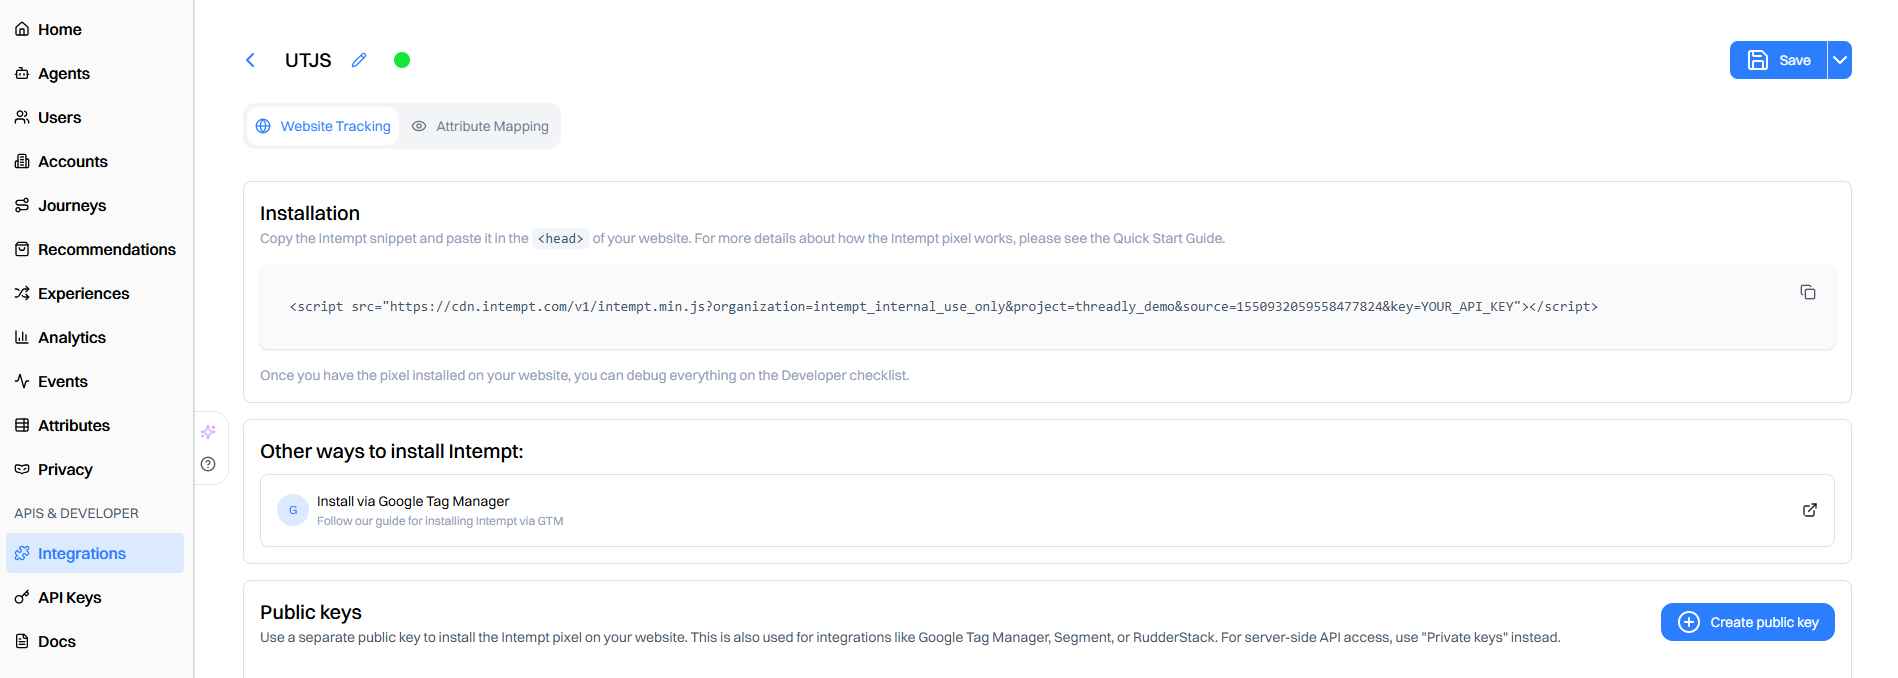Open Agents in sidebar menu
Screen dimensions: 1898x678
95,73
